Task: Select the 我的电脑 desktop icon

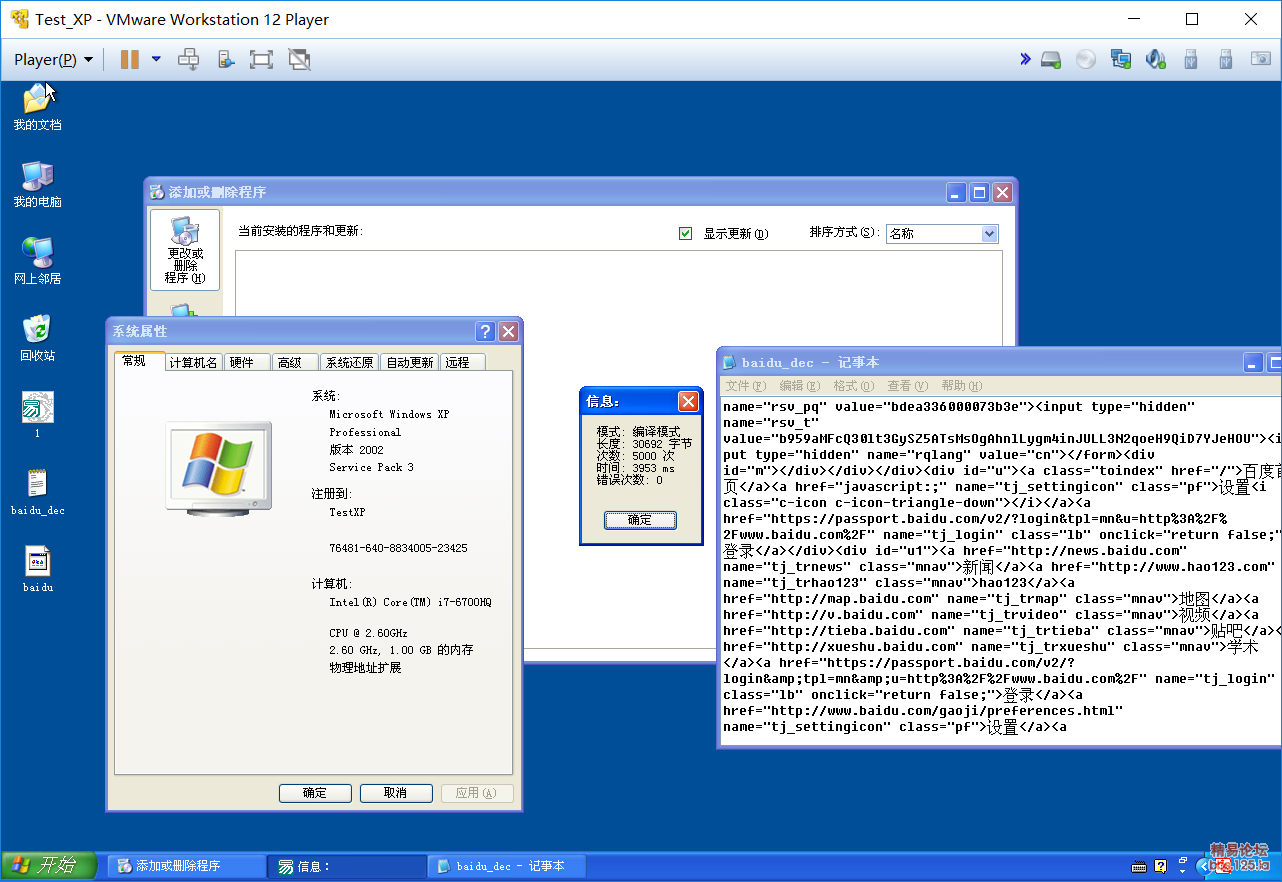Action: 37,185
